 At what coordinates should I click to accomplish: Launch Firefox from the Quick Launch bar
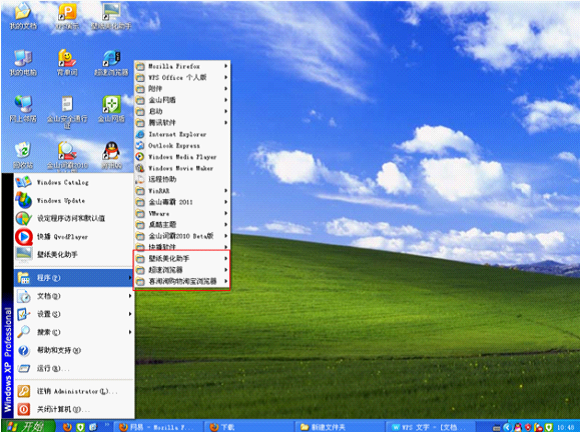coord(67,427)
